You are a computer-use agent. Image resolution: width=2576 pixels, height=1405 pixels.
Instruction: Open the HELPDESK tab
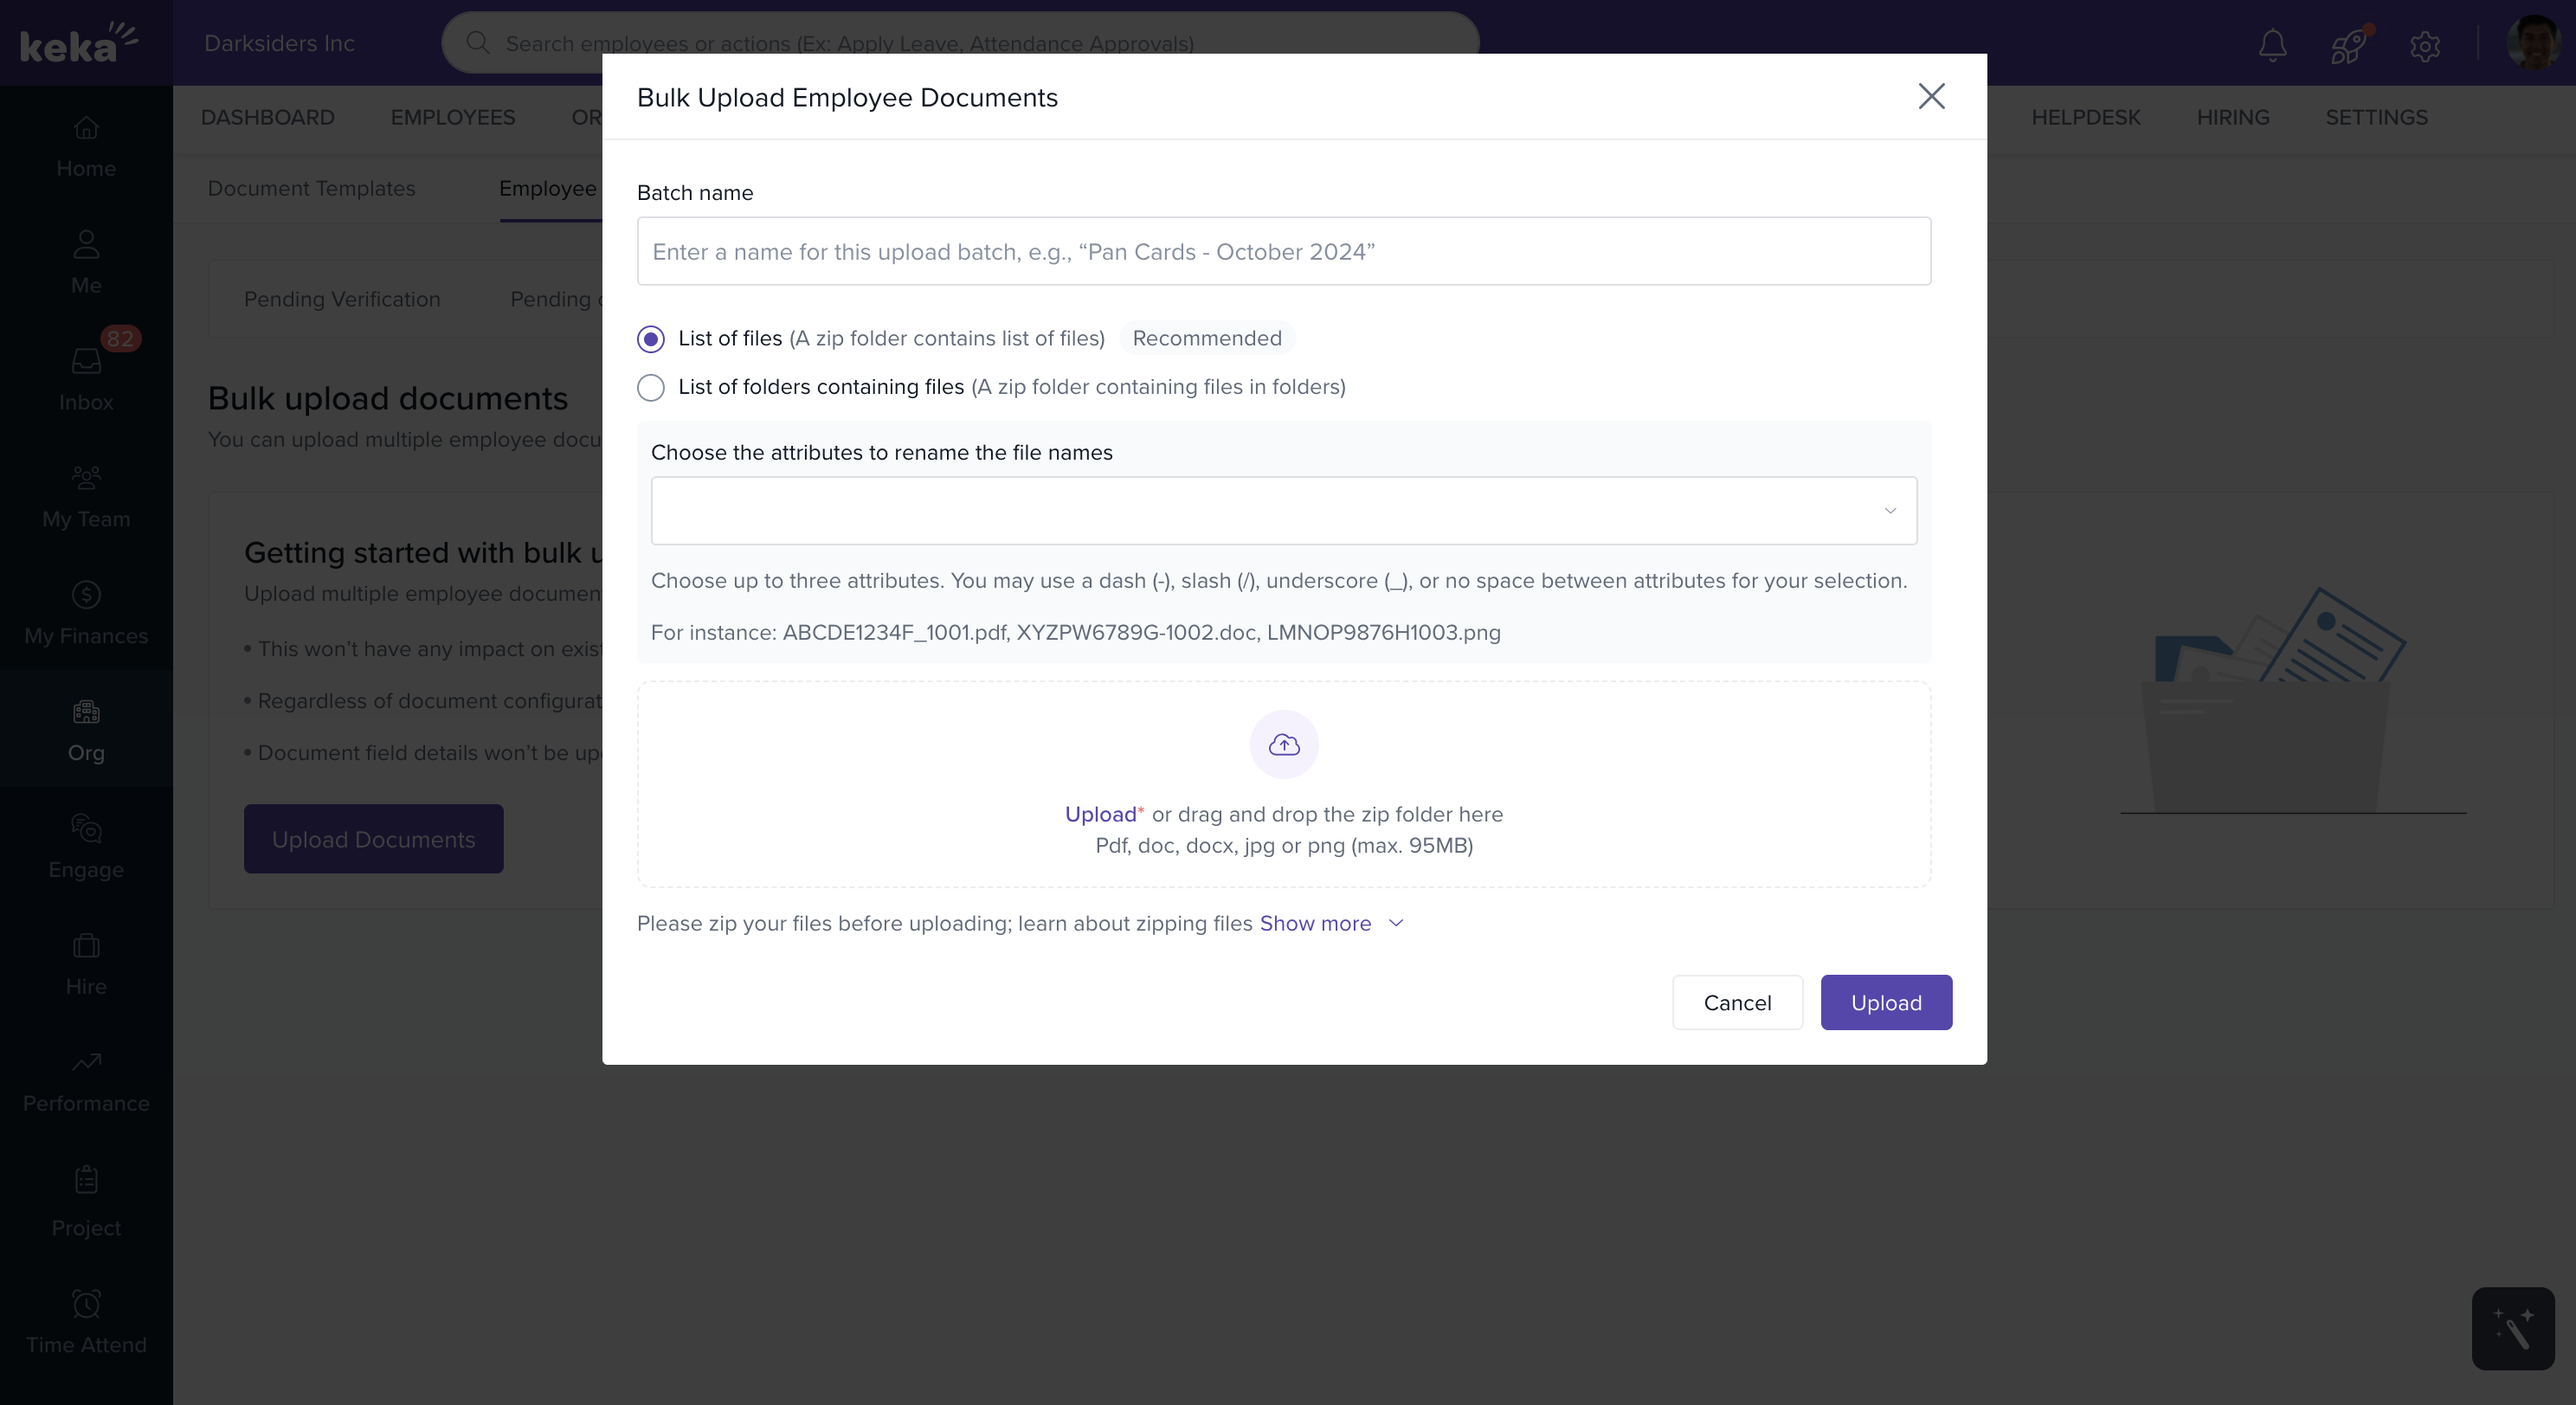pyautogui.click(x=2085, y=118)
